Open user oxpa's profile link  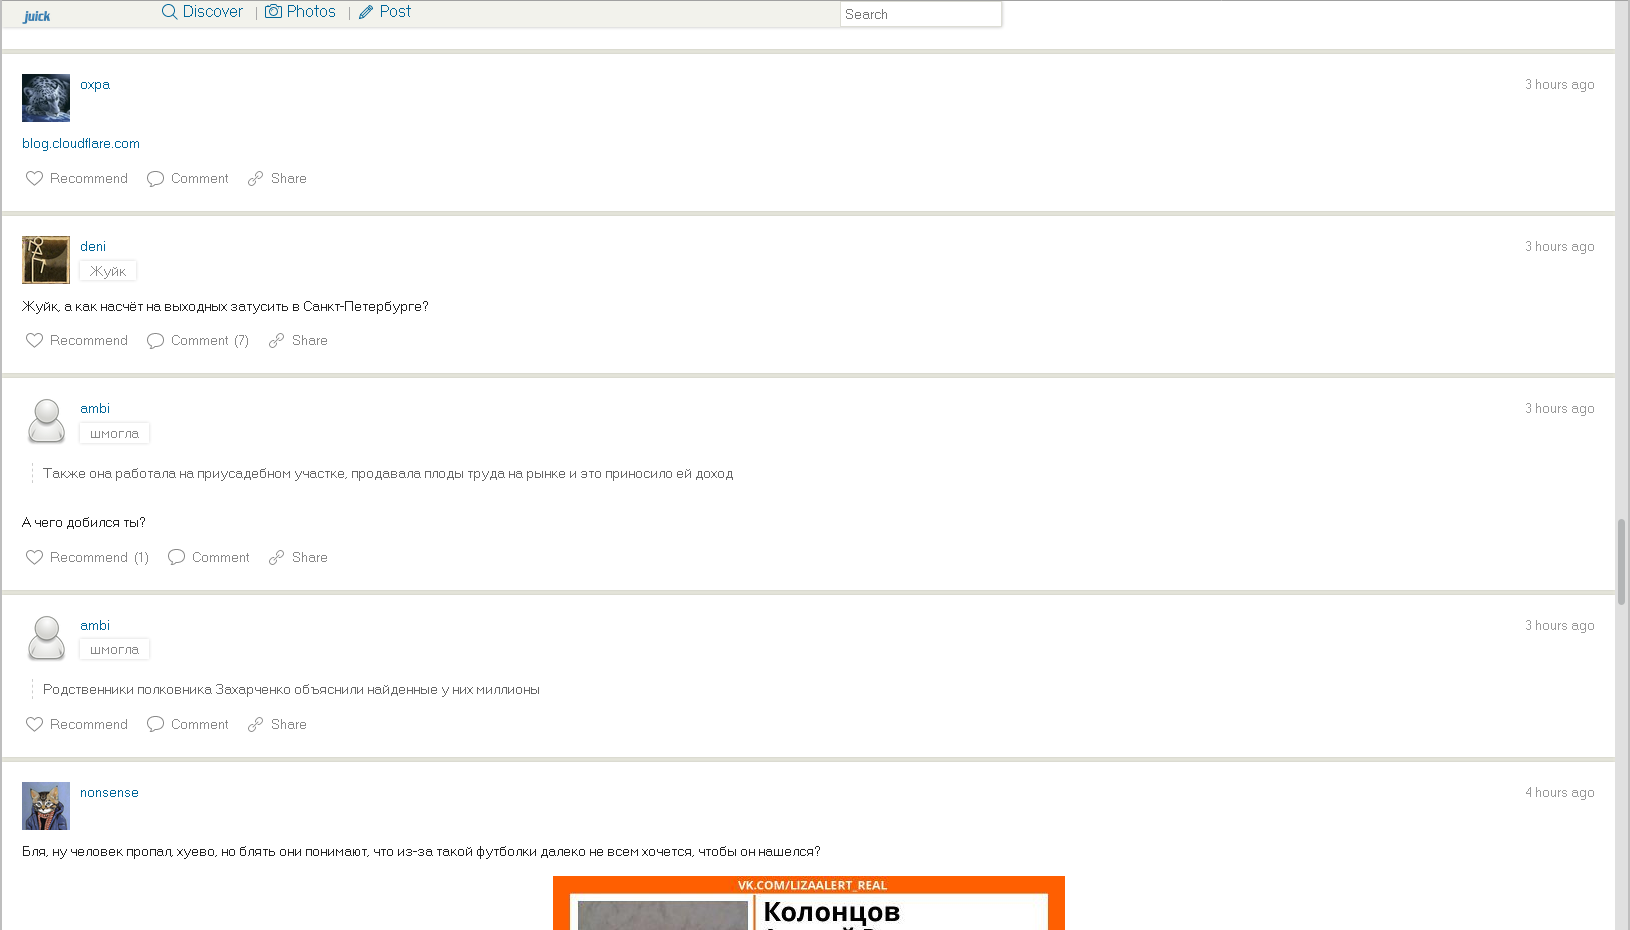click(95, 85)
